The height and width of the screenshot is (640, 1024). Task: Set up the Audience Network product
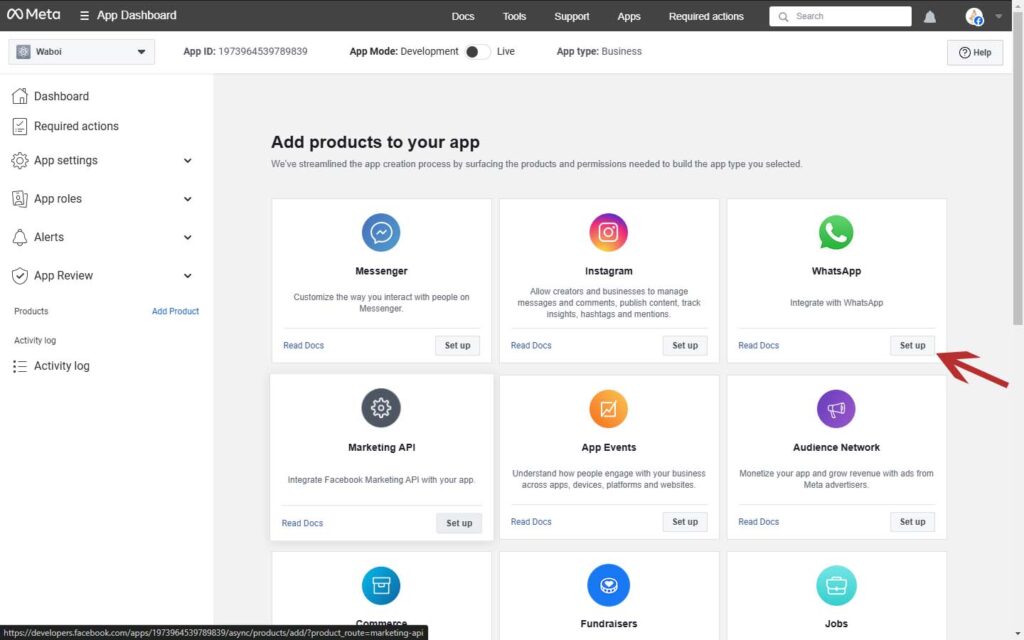pyautogui.click(x=912, y=522)
